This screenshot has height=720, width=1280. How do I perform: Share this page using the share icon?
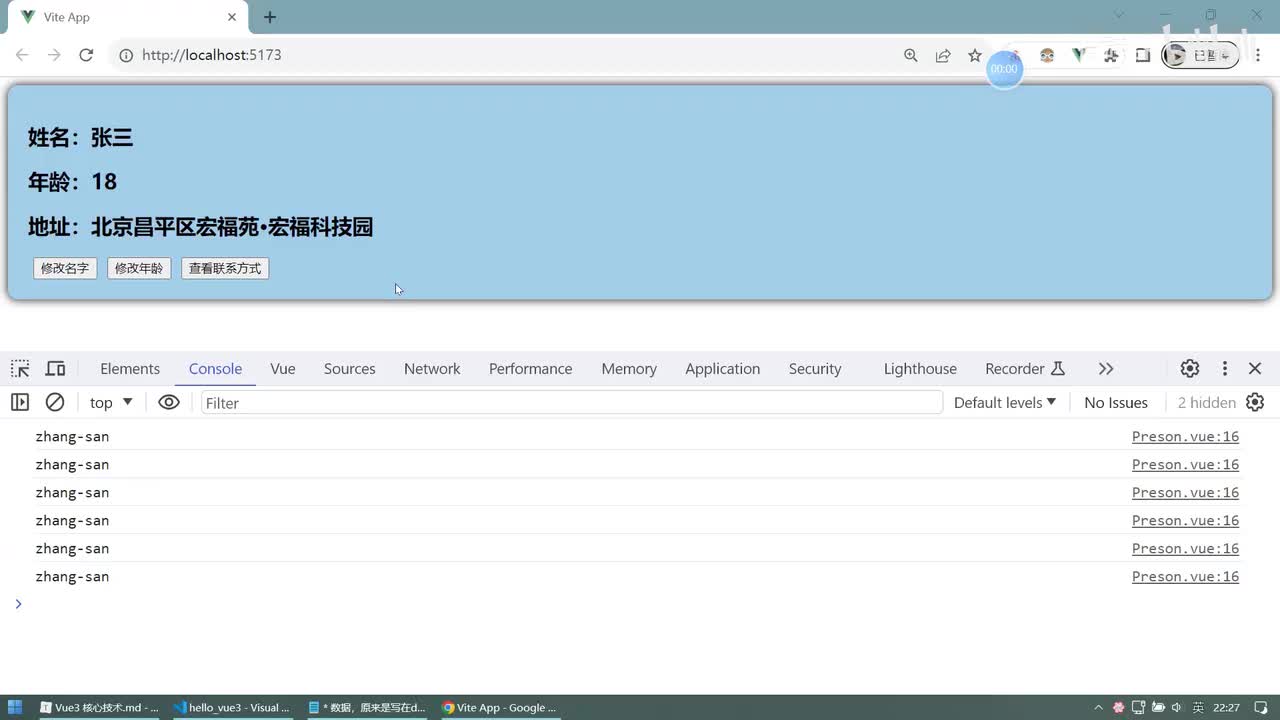pos(943,55)
